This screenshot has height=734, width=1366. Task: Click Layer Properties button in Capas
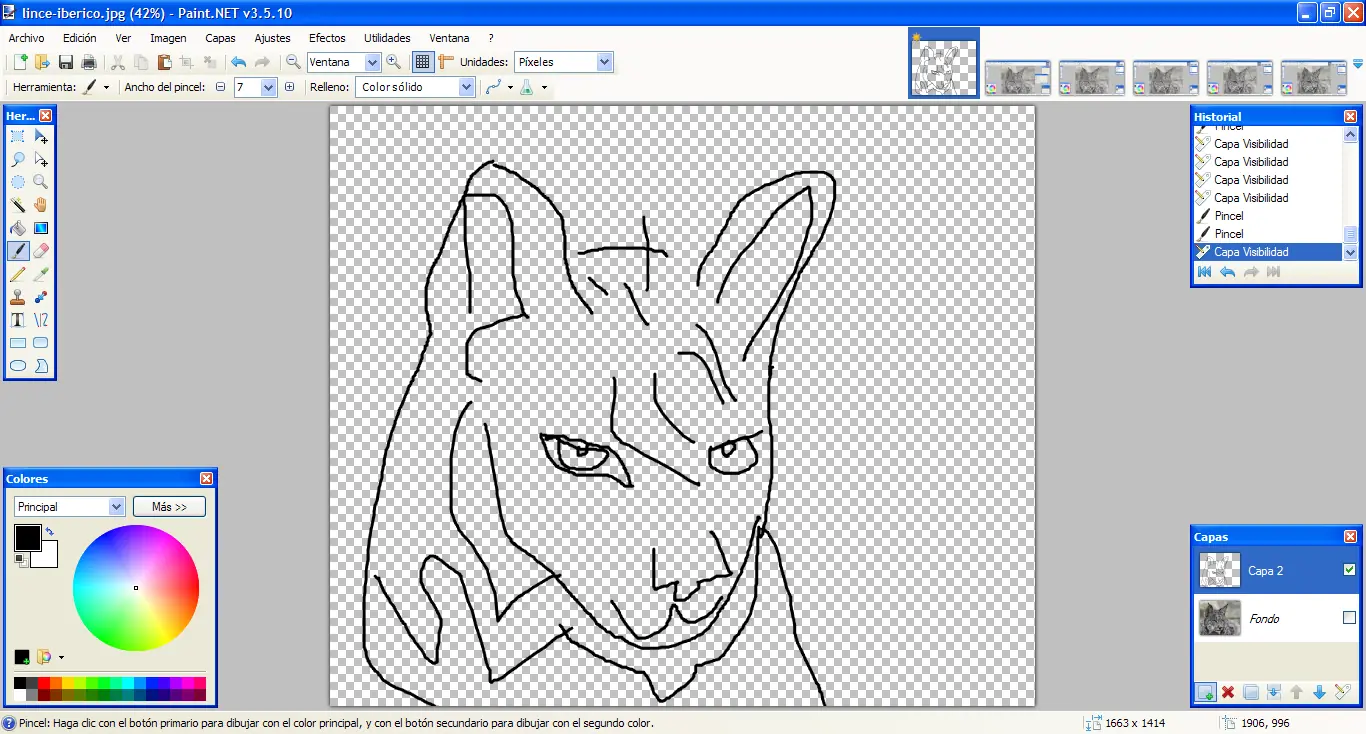[x=1342, y=692]
